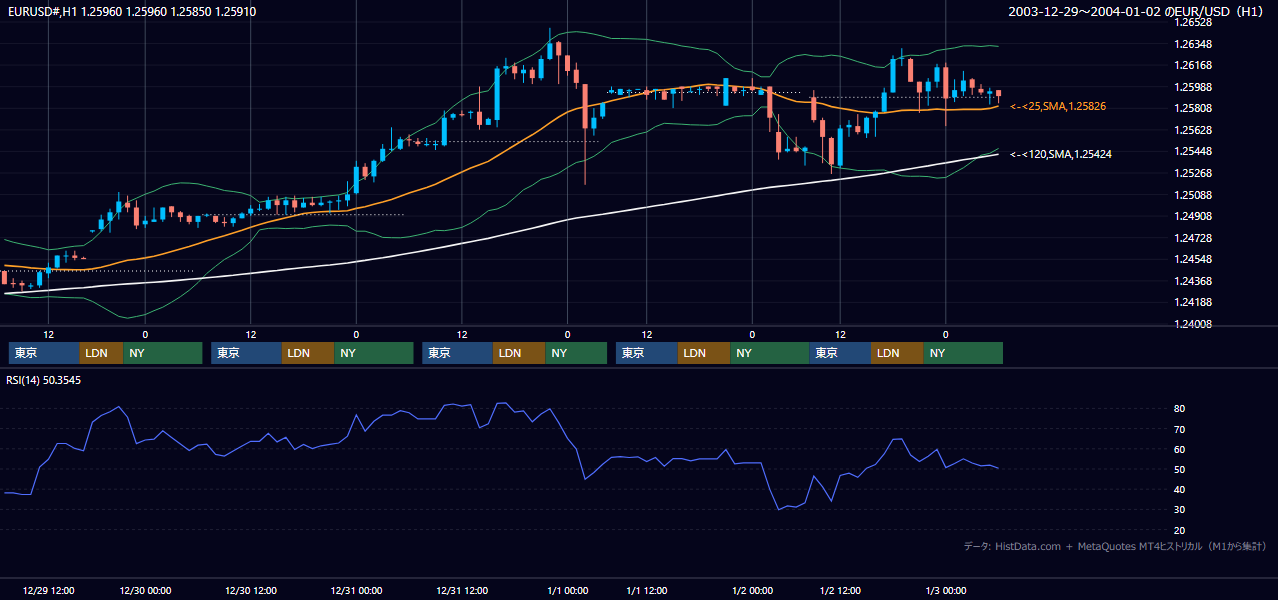Click price axis value 1.25988

1193,87
